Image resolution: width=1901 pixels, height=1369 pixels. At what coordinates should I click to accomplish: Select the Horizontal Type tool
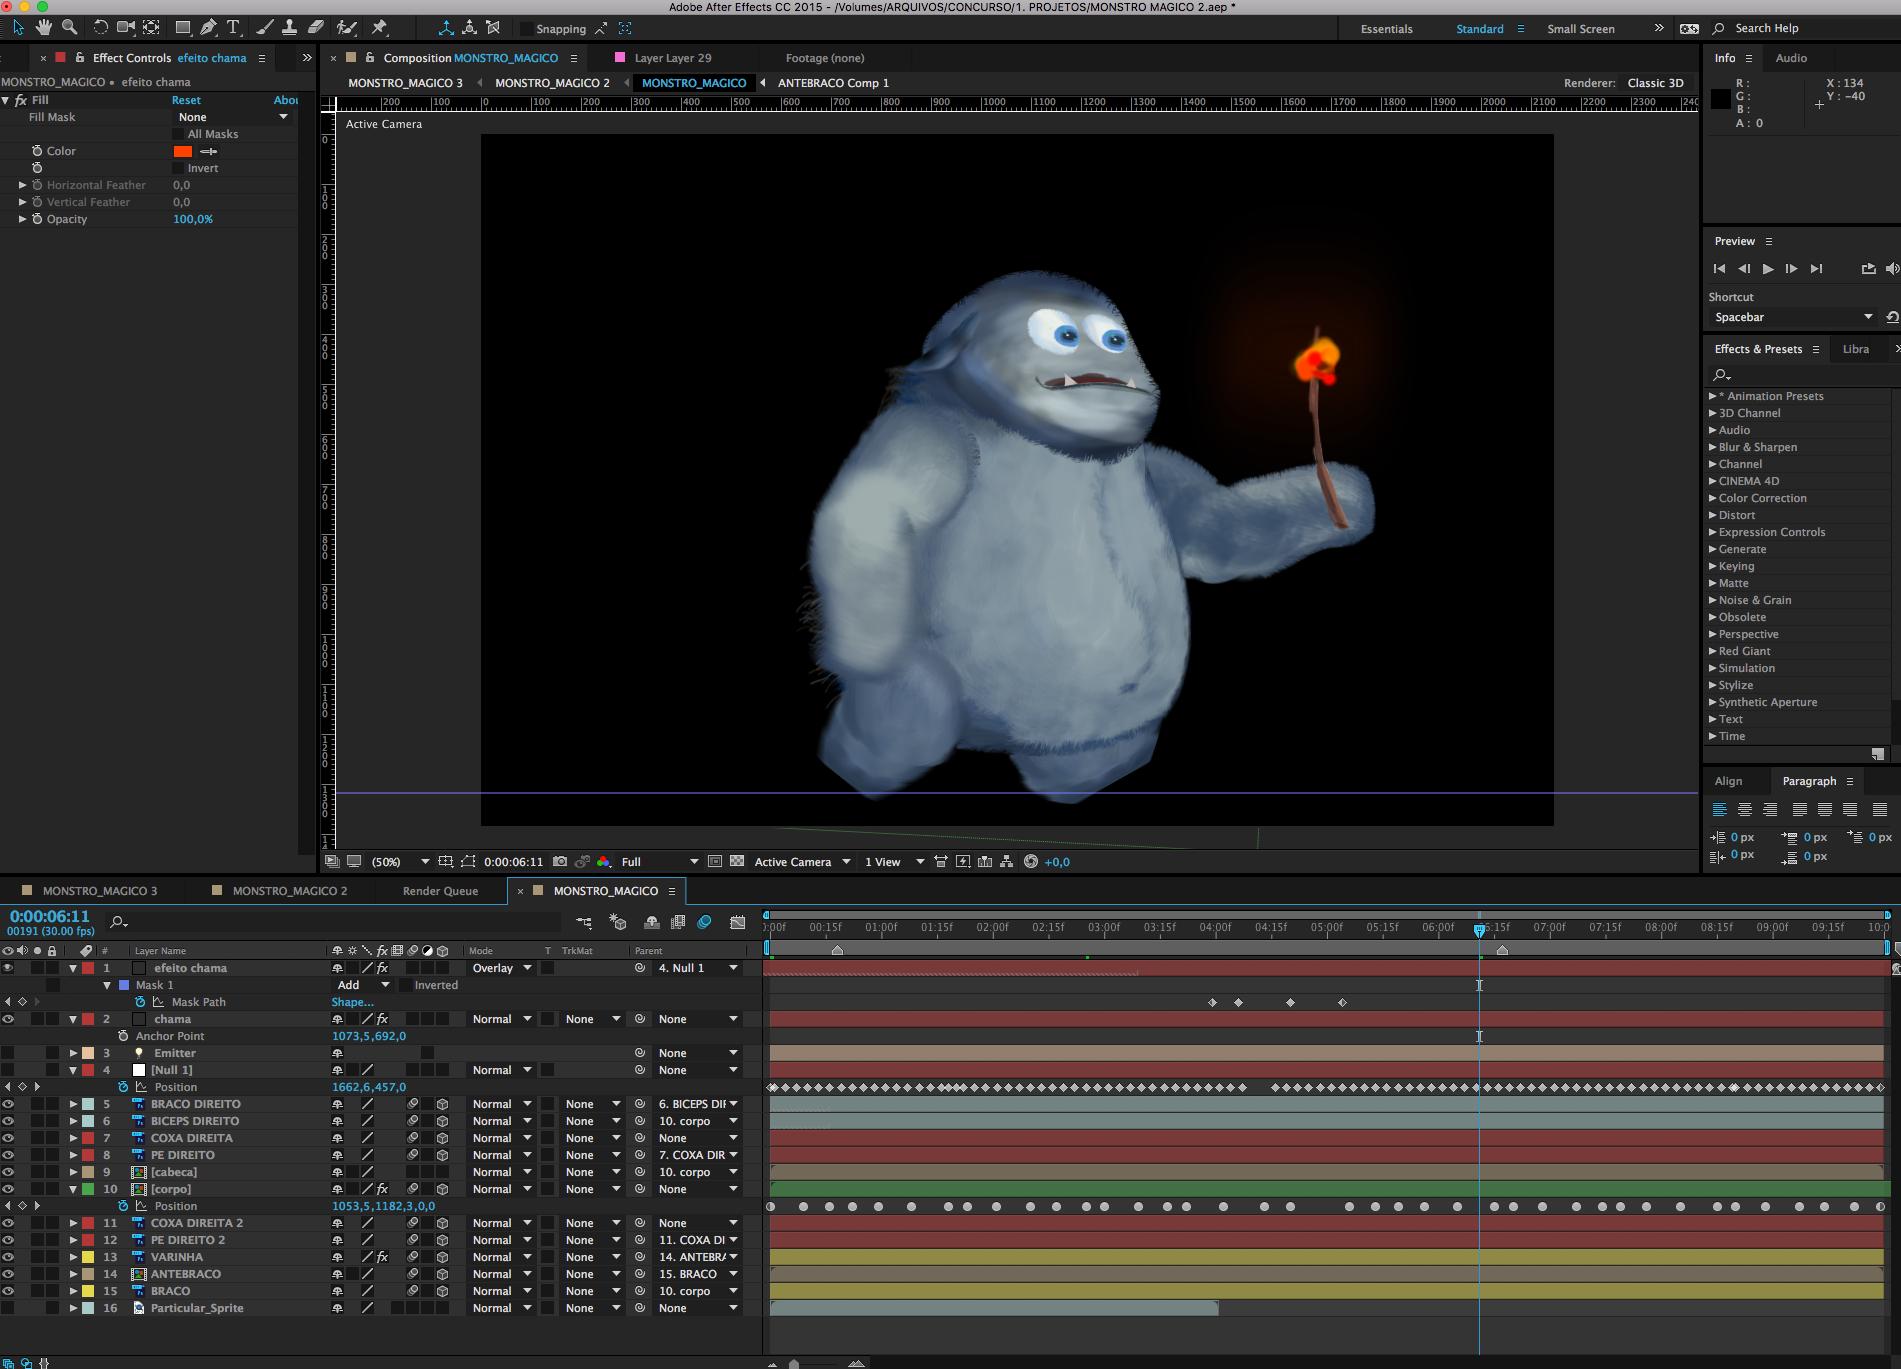tap(234, 28)
